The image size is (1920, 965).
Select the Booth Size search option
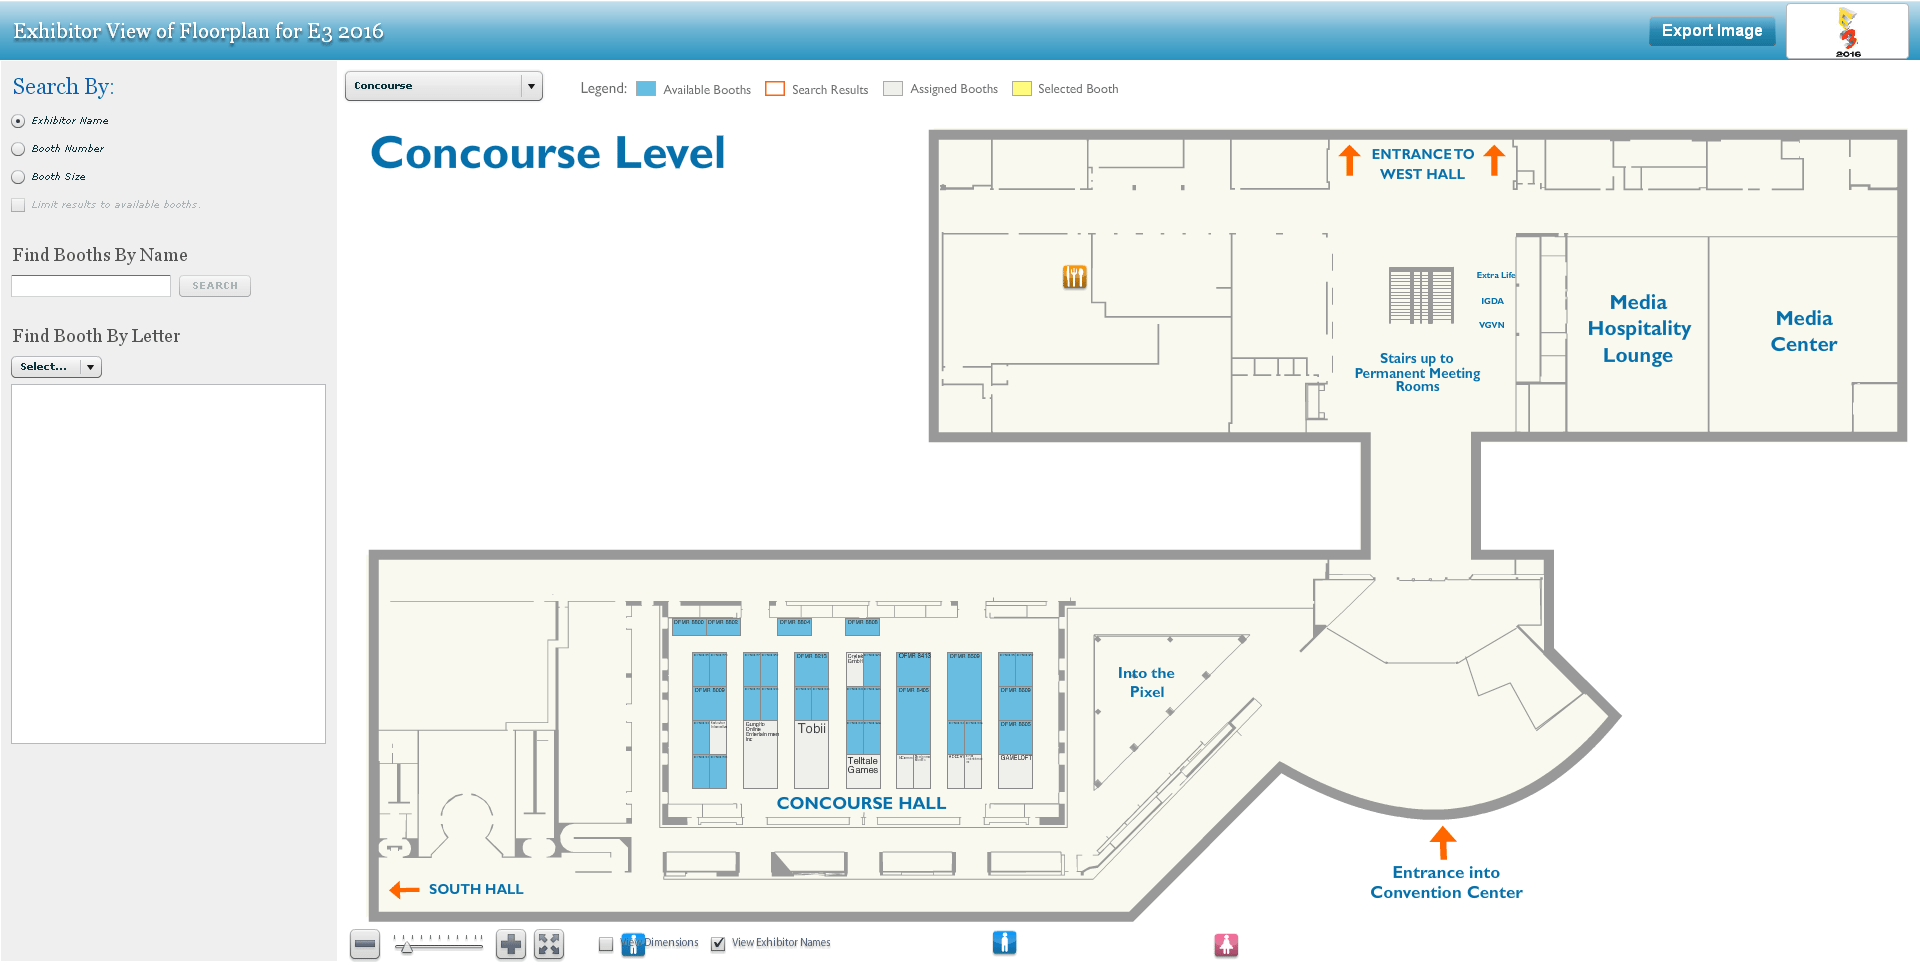(x=18, y=177)
